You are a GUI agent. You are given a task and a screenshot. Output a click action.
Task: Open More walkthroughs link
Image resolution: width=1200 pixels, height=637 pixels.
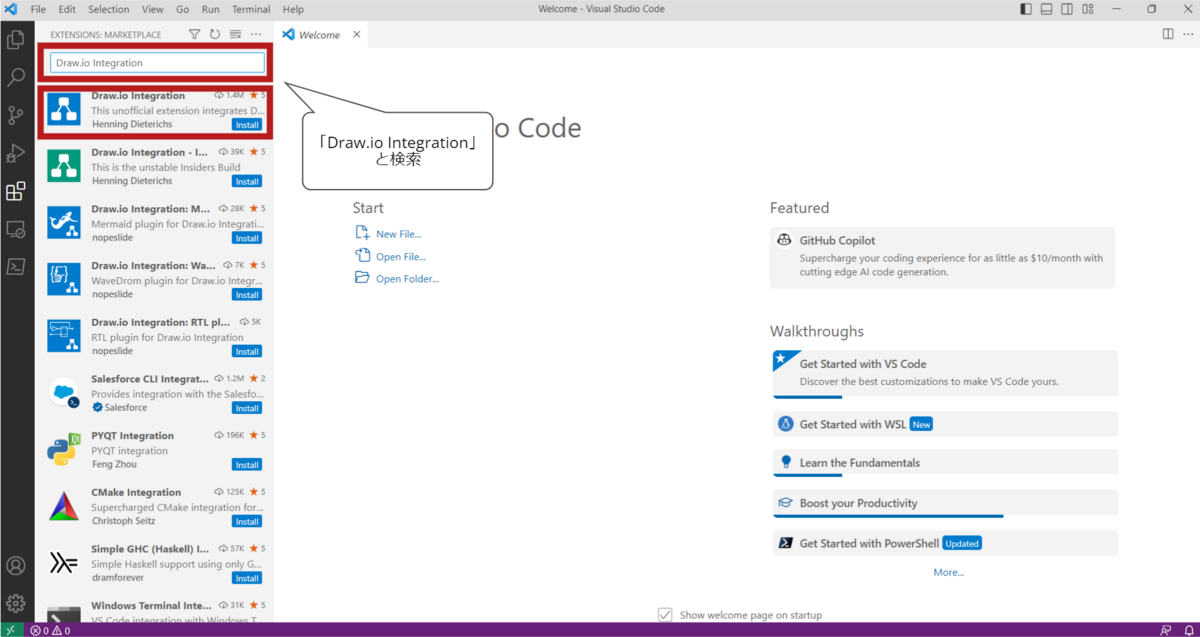(x=949, y=572)
